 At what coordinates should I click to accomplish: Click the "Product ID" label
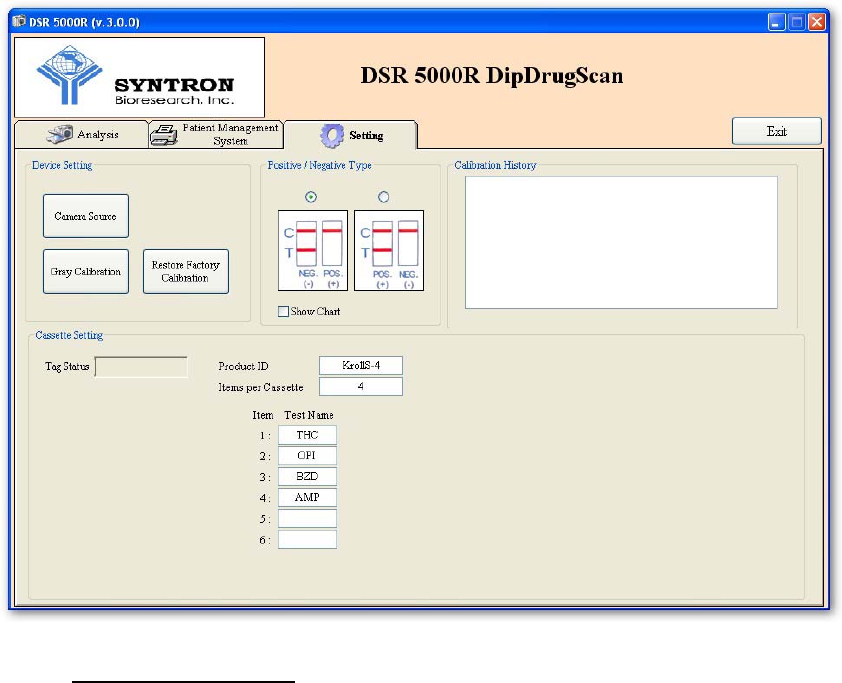pyautogui.click(x=243, y=366)
